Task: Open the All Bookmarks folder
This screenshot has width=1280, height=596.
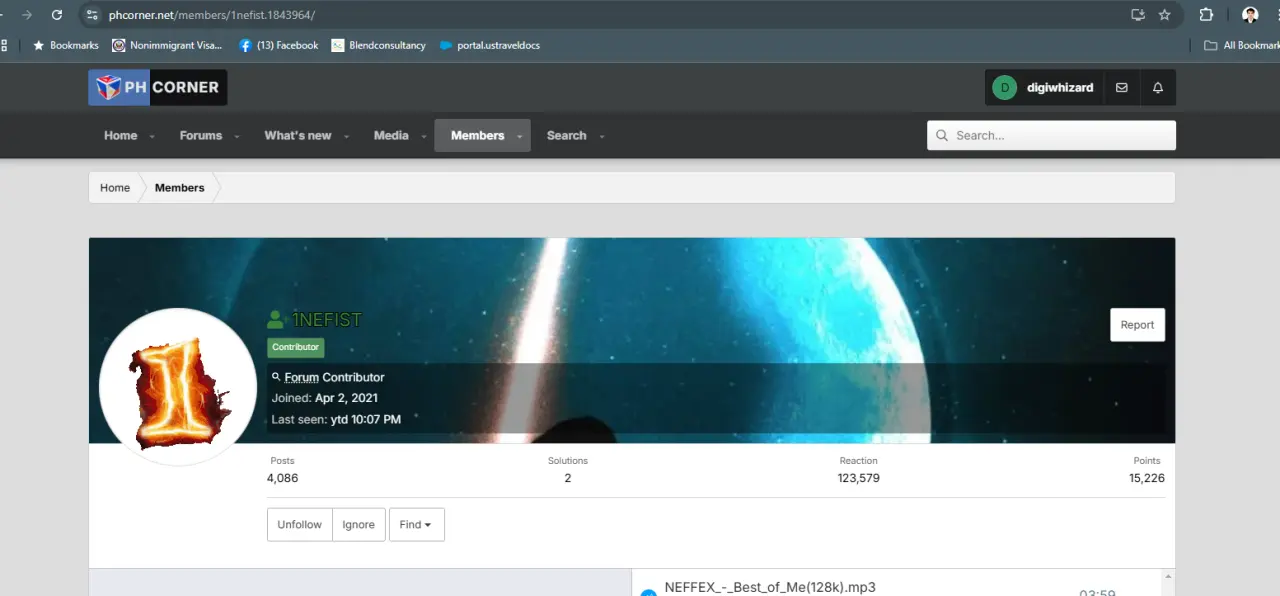Action: pyautogui.click(x=1241, y=45)
